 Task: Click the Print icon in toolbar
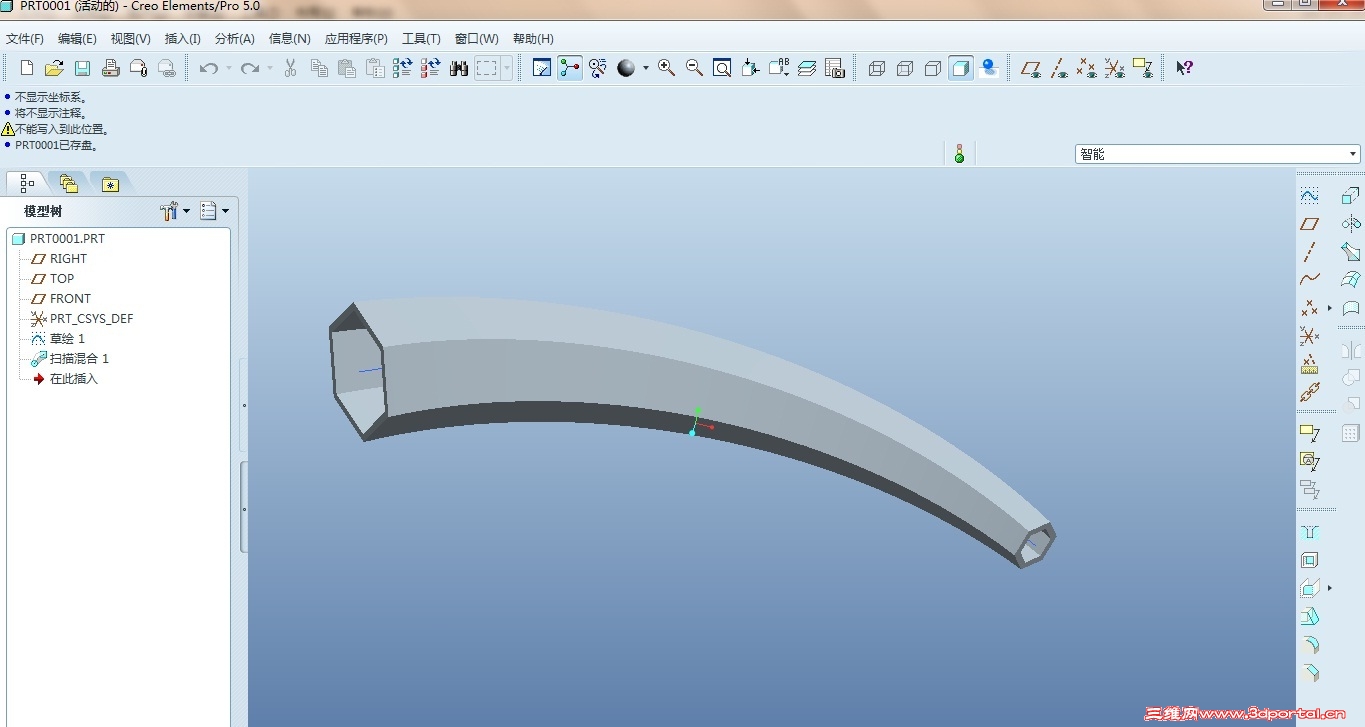111,68
